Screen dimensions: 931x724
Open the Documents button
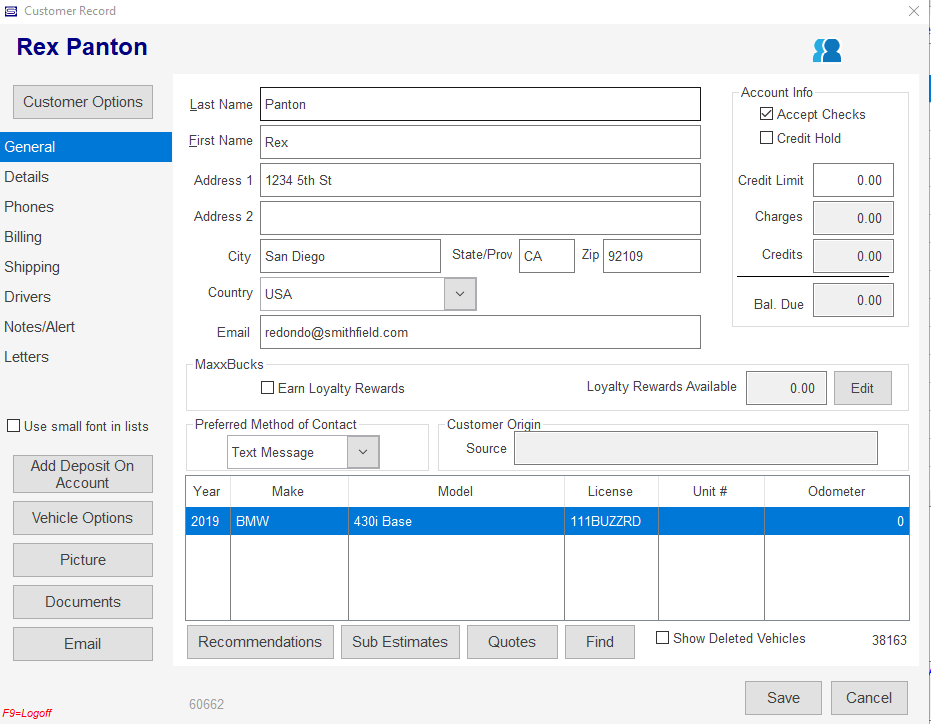tap(83, 602)
